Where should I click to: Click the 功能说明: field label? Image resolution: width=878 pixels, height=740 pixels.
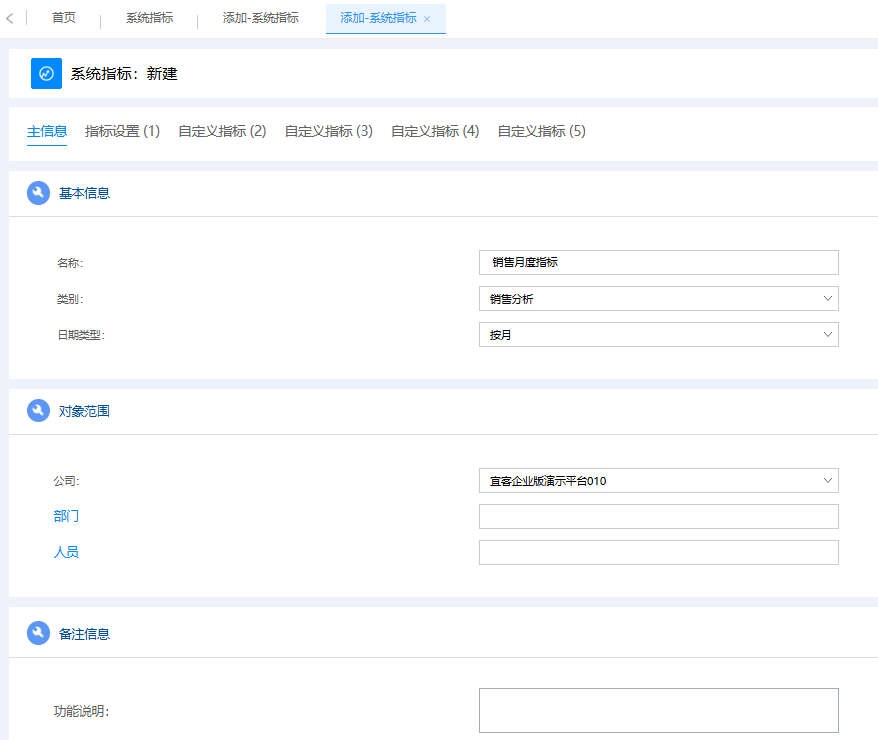(x=82, y=711)
